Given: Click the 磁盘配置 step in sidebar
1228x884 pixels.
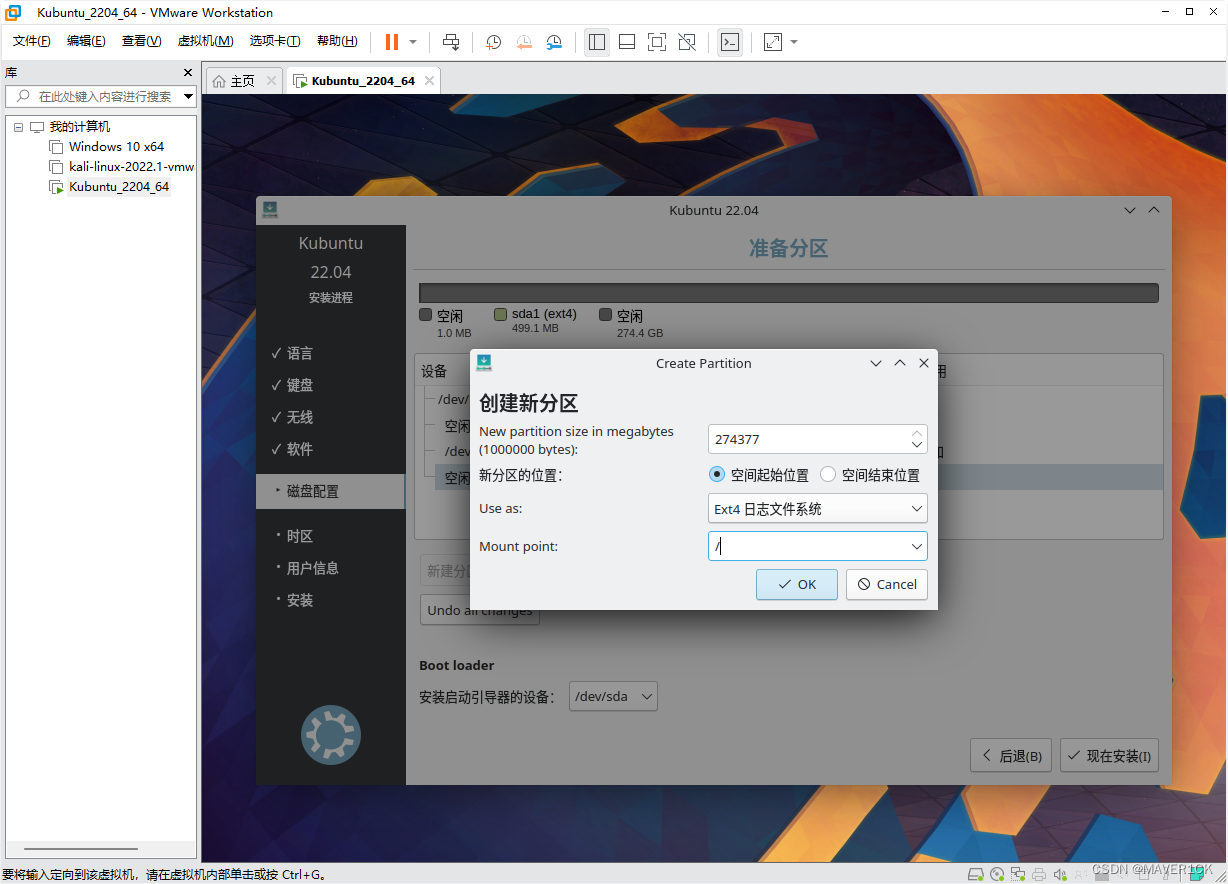Looking at the screenshot, I should 330,491.
